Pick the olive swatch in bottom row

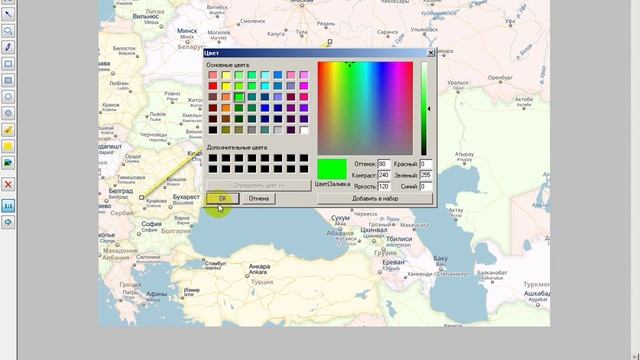pos(226,130)
